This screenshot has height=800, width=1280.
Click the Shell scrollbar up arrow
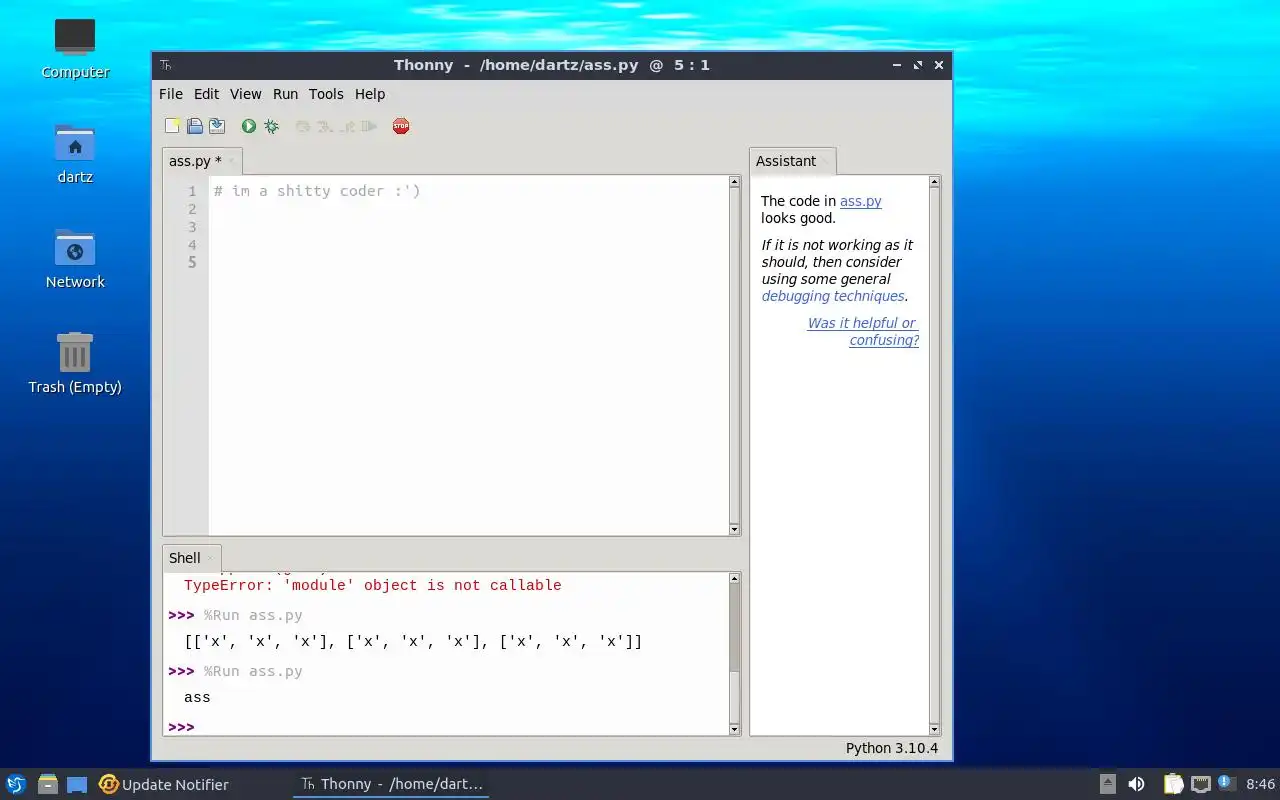click(x=734, y=578)
